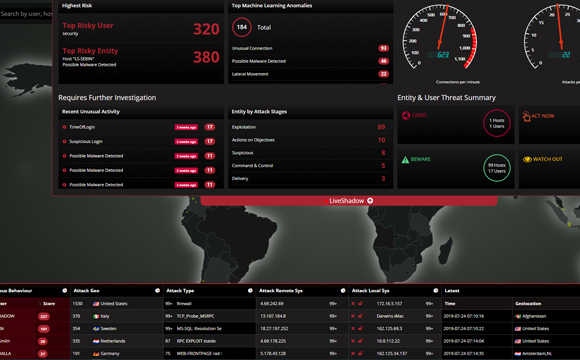Screen dimensions: 580x360
Task: Click the 237 score badge
Action: point(44,316)
